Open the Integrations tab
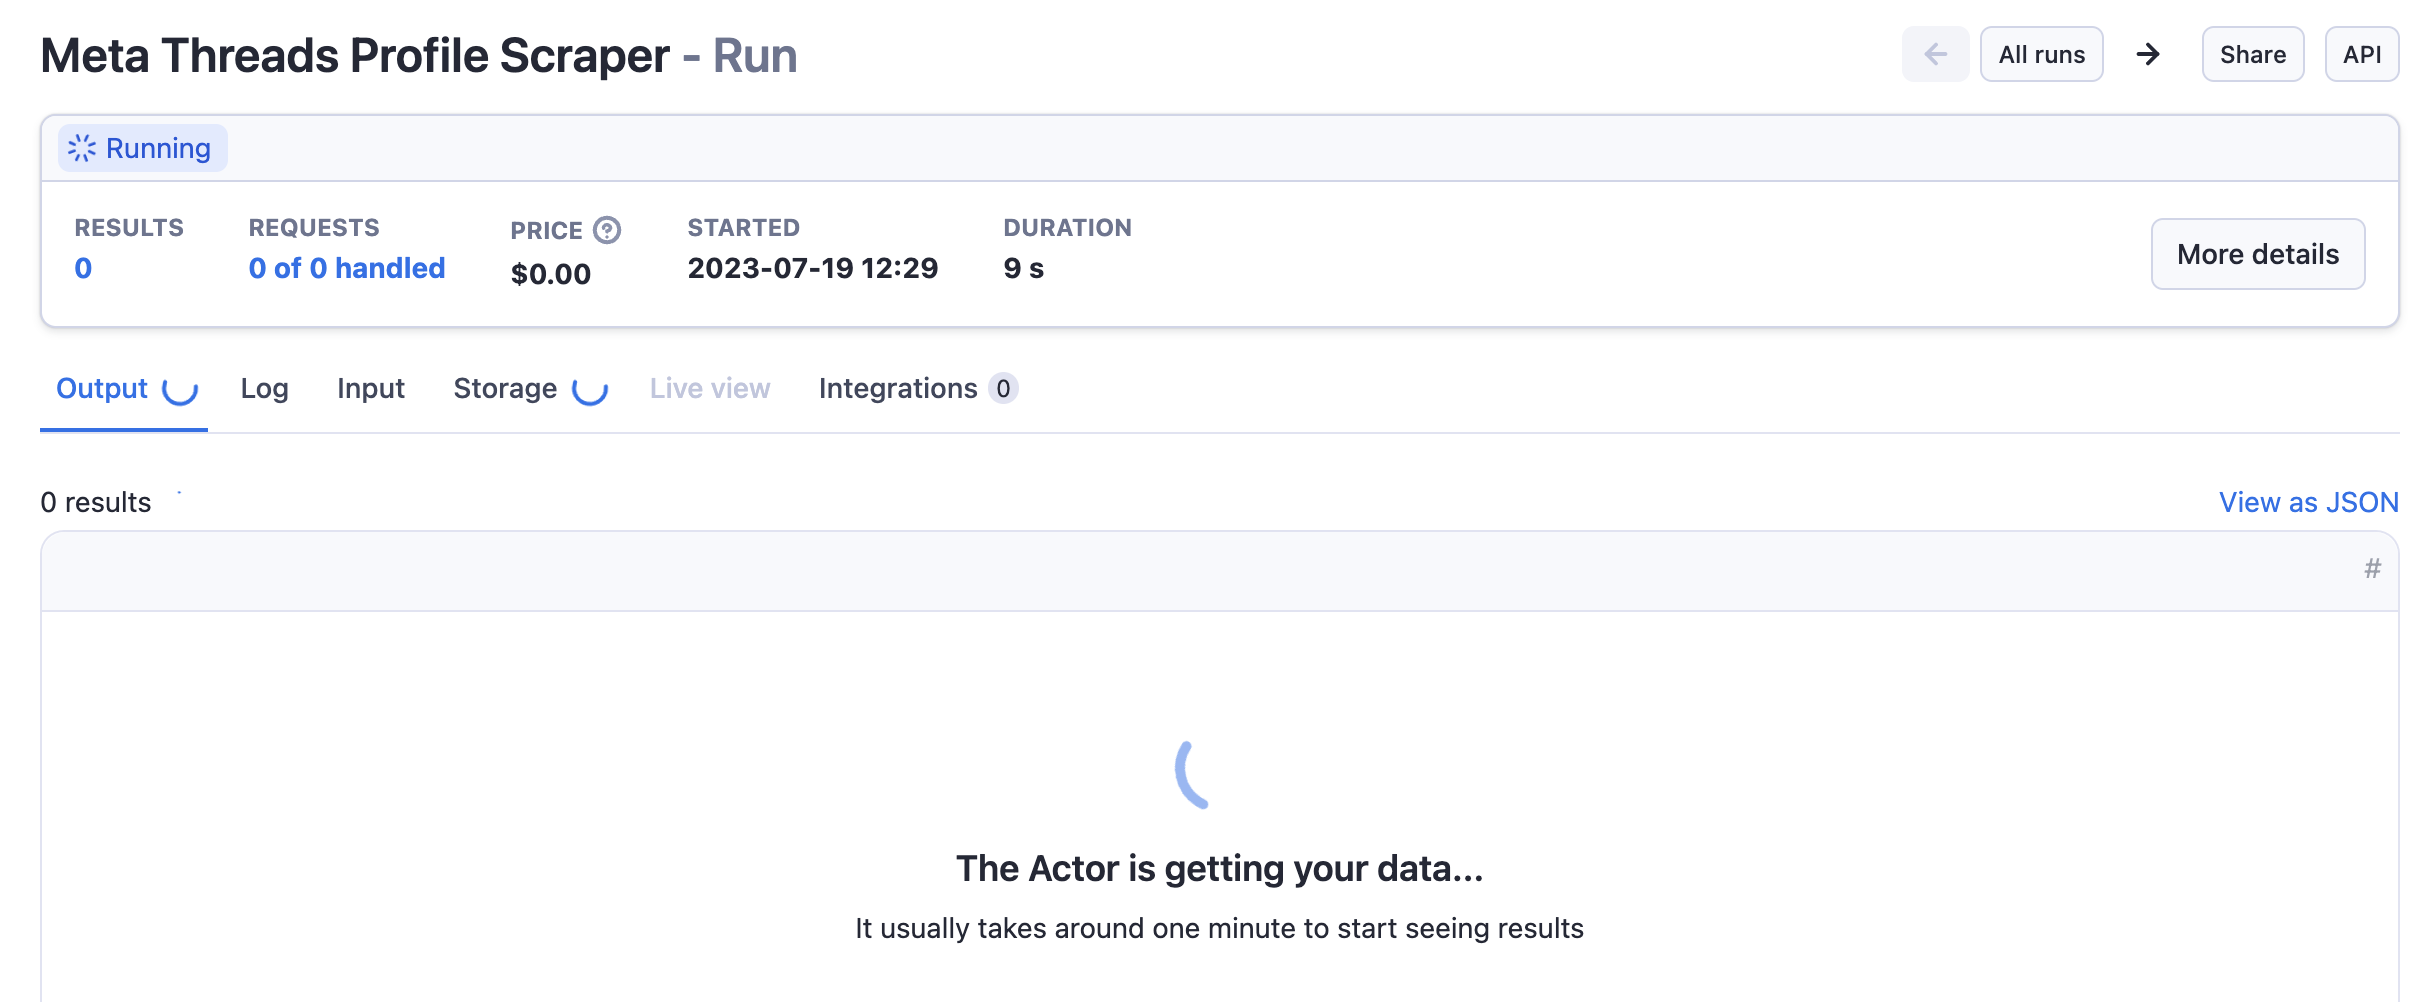 pos(898,389)
